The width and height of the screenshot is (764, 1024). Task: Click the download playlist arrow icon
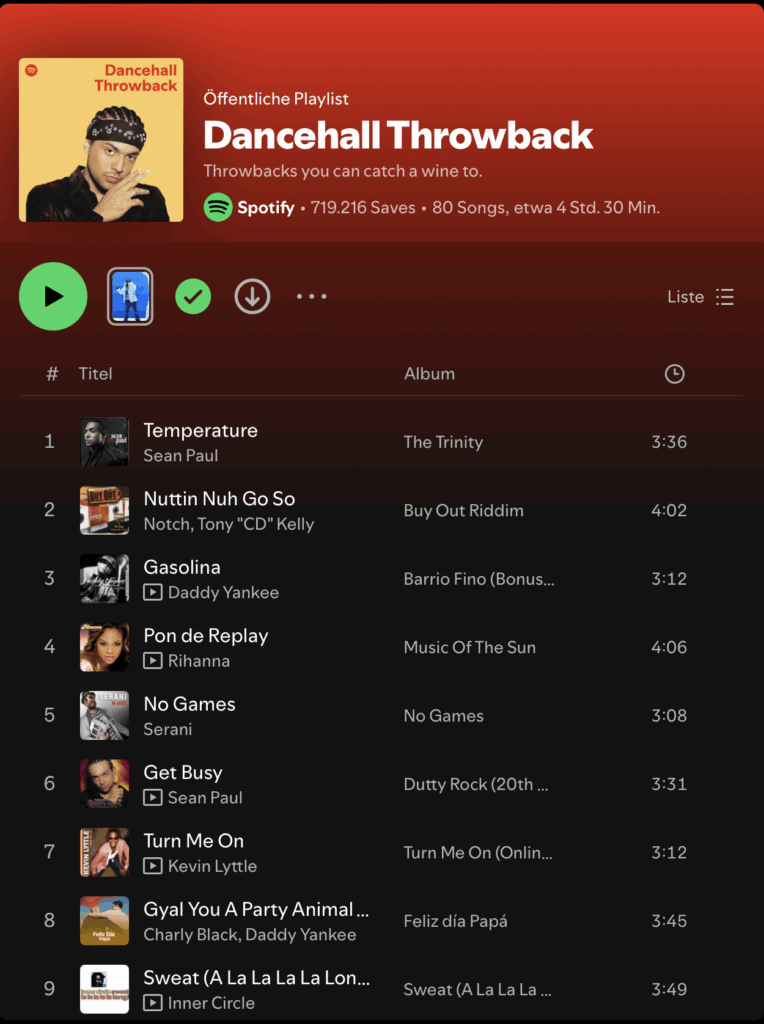tap(252, 296)
